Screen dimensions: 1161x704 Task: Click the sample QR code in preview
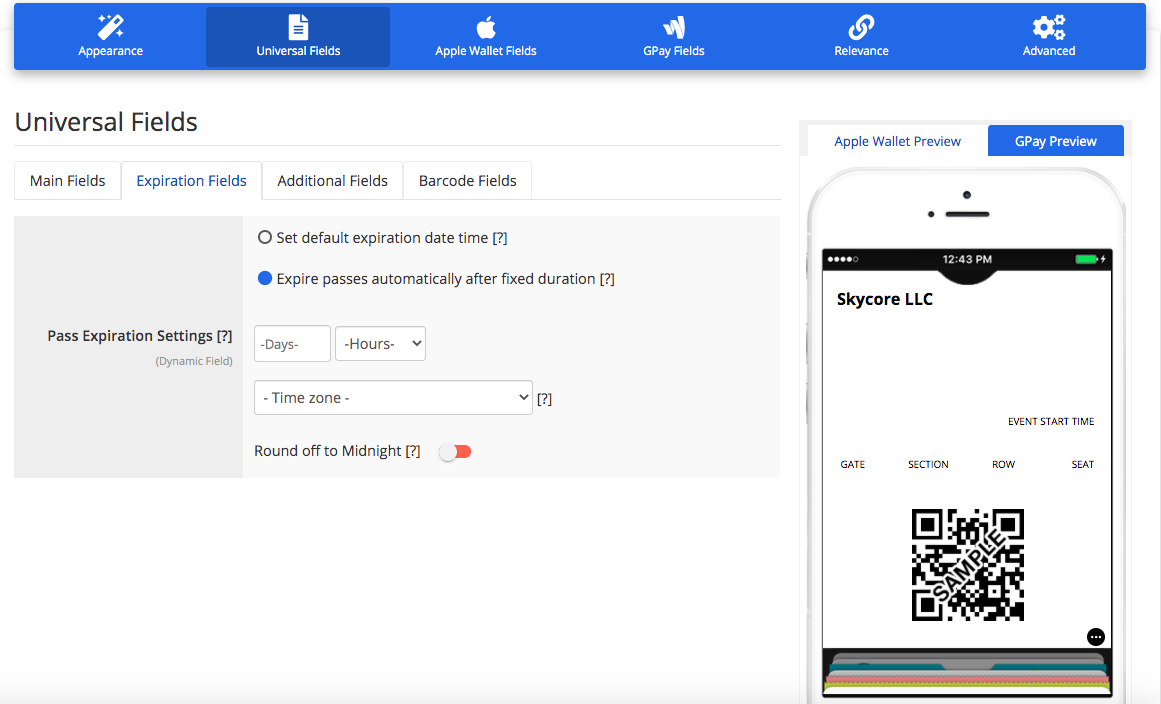pos(967,565)
